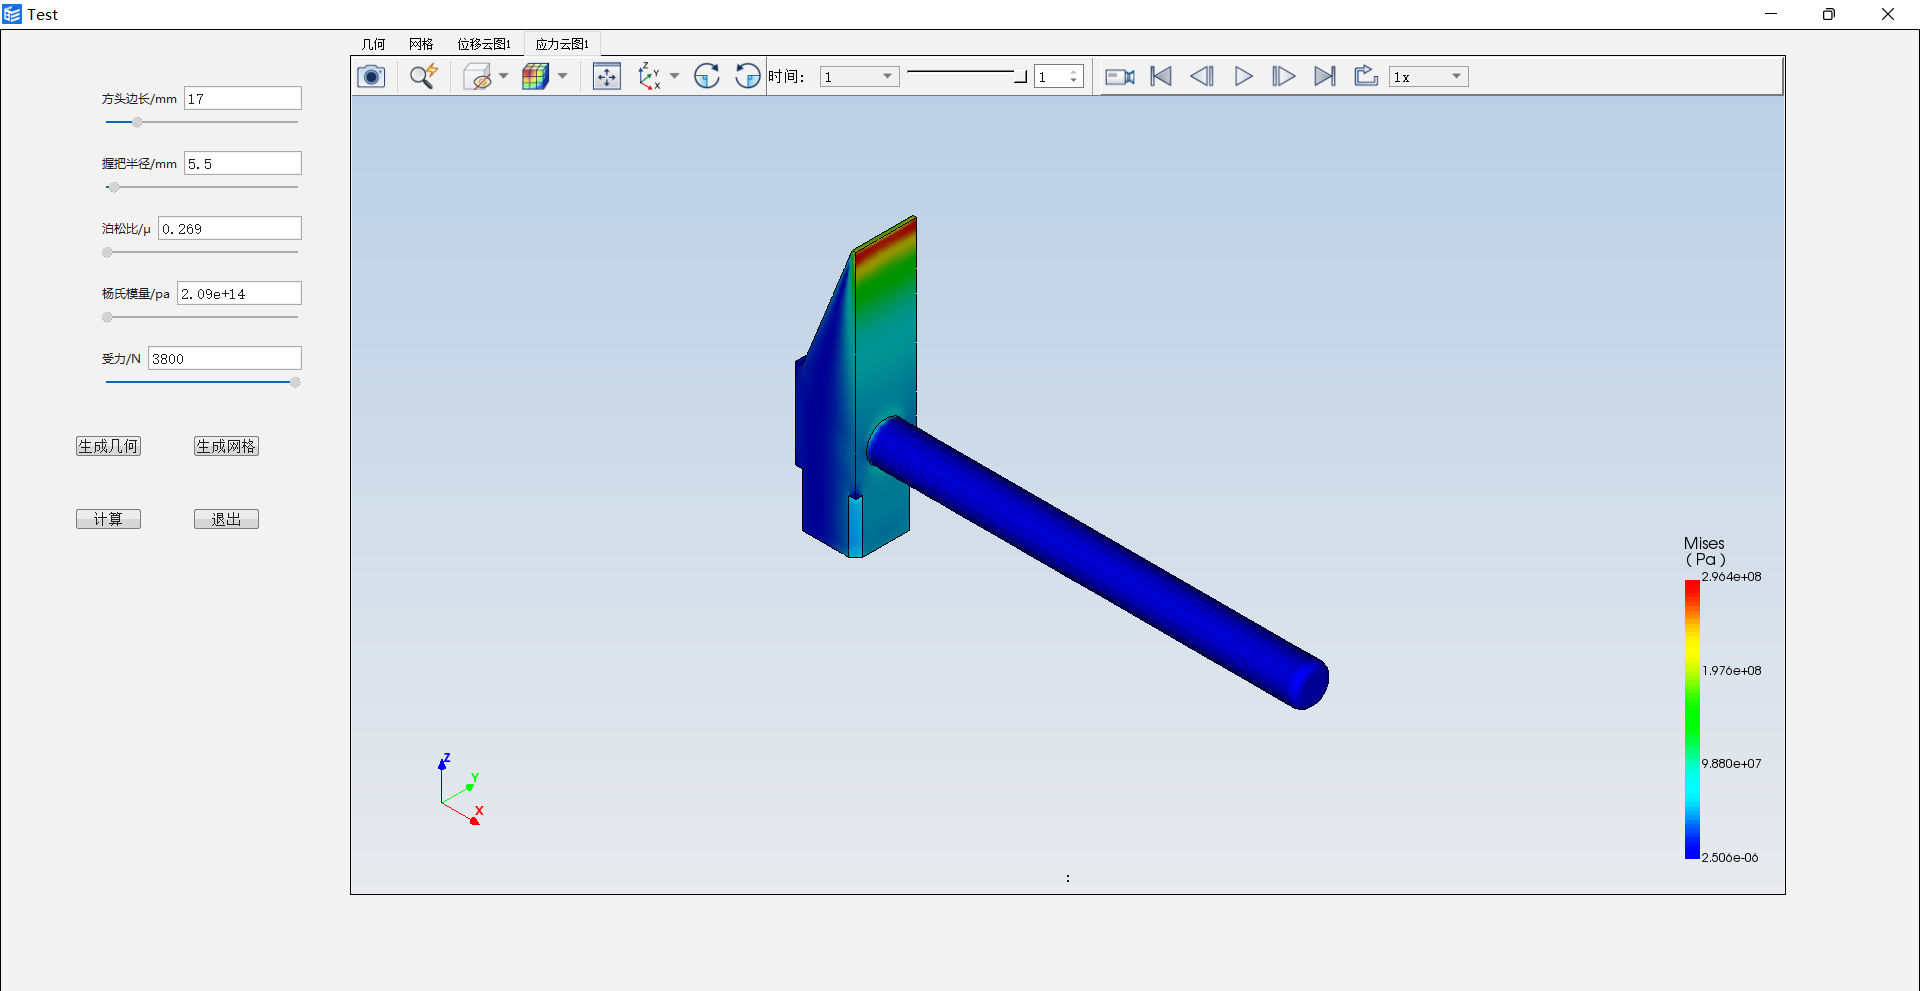Click the 杨氏模量/pa input field
Viewport: 1920px width, 991px height.
239,293
